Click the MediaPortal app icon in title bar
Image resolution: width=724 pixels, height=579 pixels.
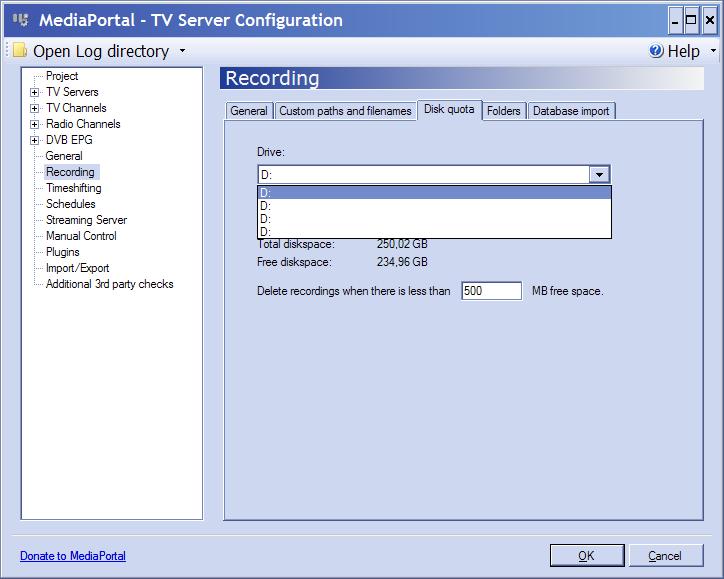19,20
